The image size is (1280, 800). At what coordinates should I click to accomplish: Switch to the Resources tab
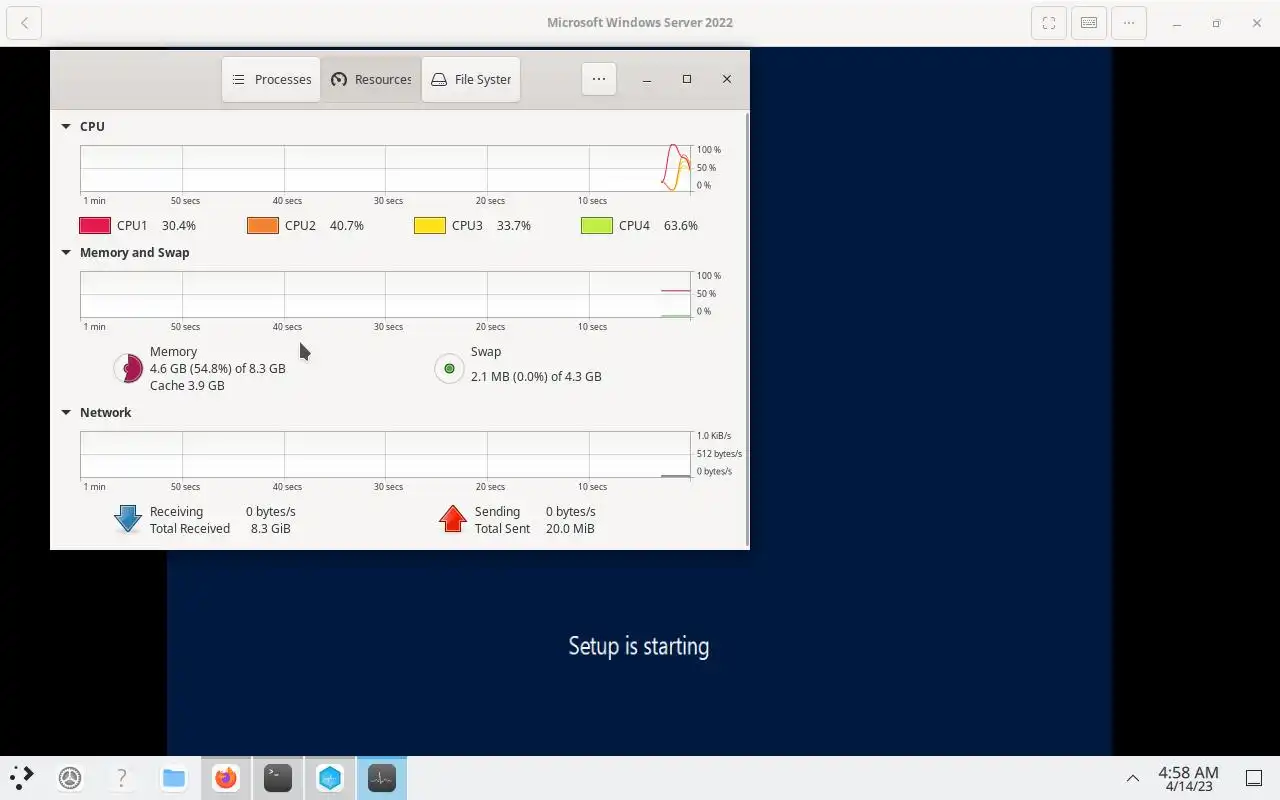click(370, 79)
